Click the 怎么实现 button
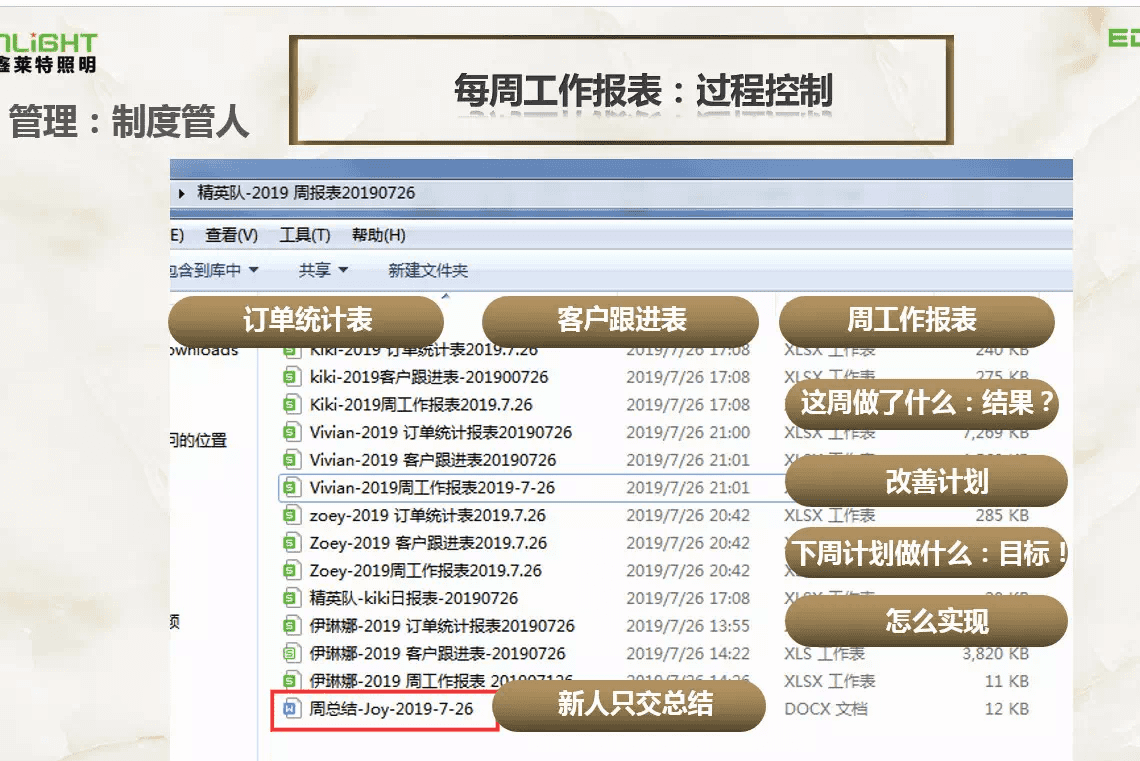Image resolution: width=1140 pixels, height=761 pixels. [926, 621]
